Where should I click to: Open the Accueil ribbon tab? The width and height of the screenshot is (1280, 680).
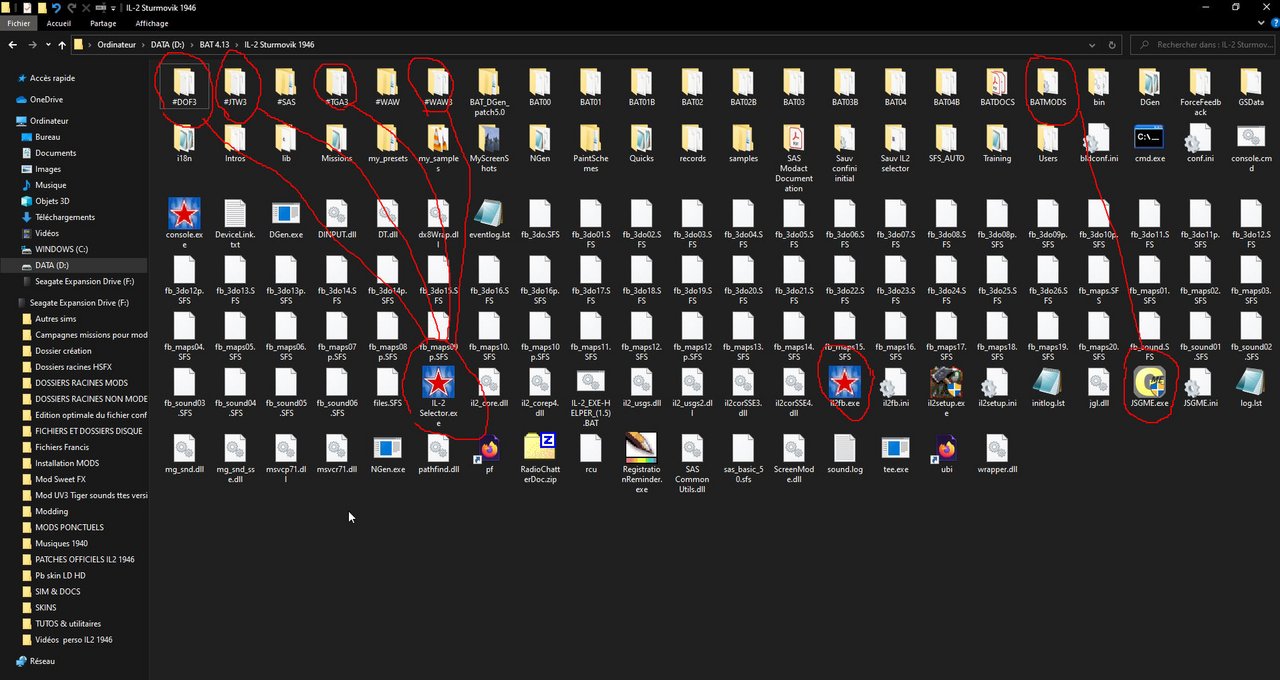point(59,23)
